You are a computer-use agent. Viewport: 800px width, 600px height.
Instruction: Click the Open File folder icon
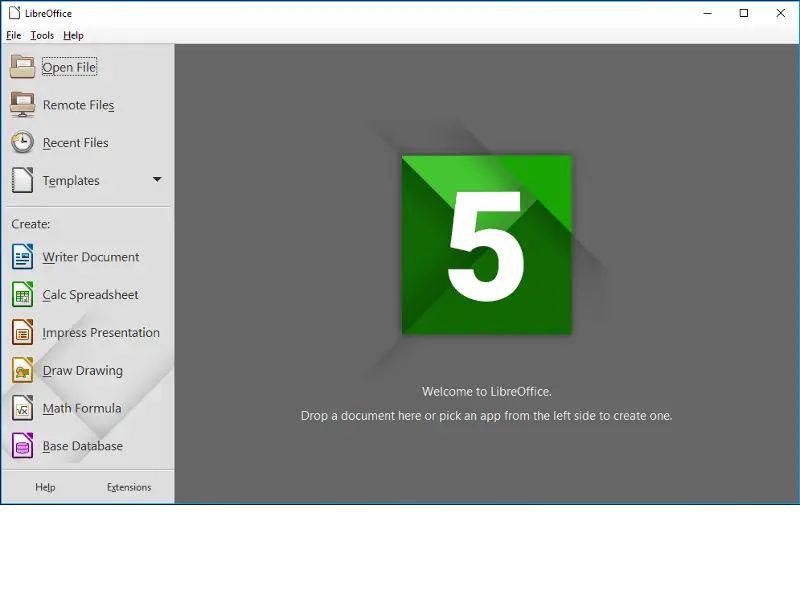[22, 67]
